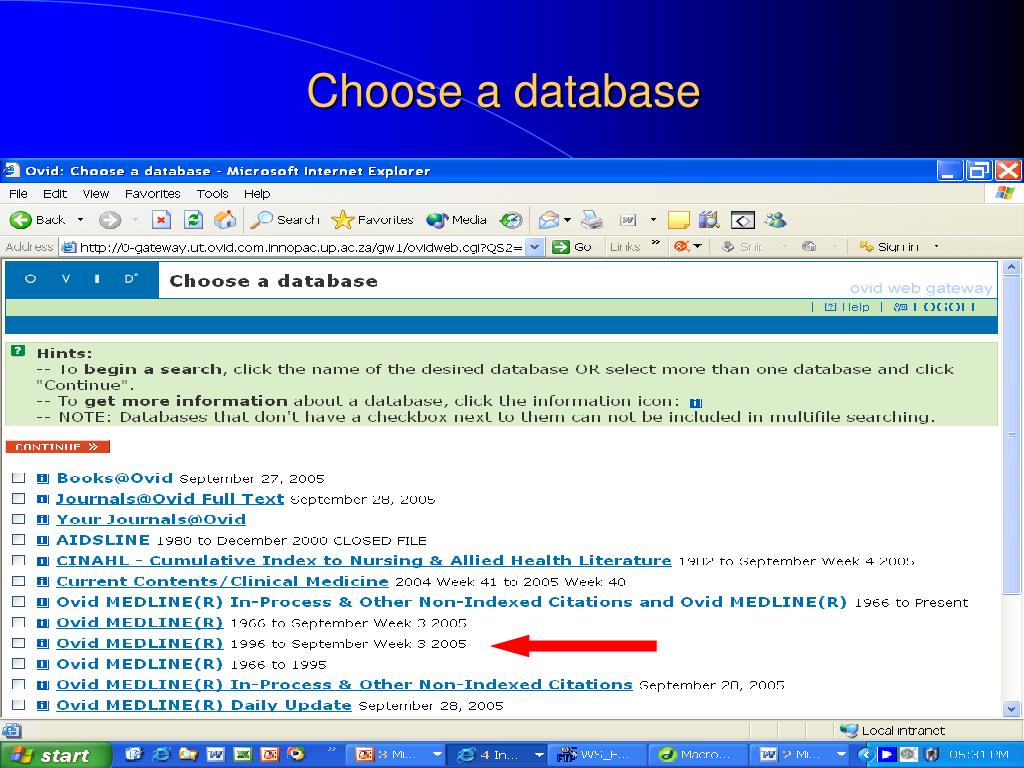Open the Forward button history dropdown
This screenshot has height=768, width=1024.
[135, 220]
